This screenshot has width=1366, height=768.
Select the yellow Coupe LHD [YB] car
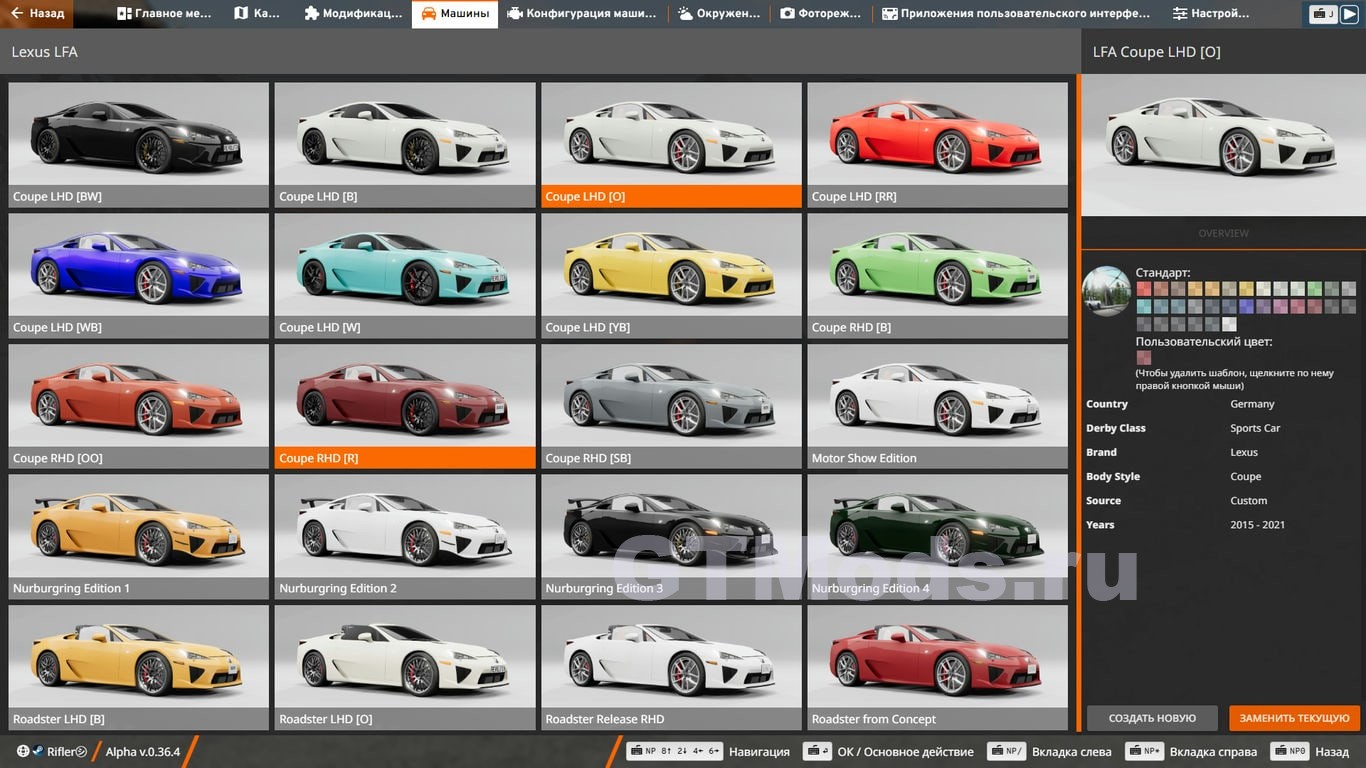(x=671, y=276)
